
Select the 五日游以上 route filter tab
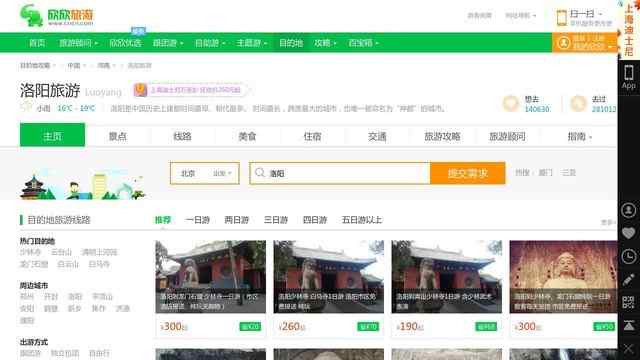362,220
